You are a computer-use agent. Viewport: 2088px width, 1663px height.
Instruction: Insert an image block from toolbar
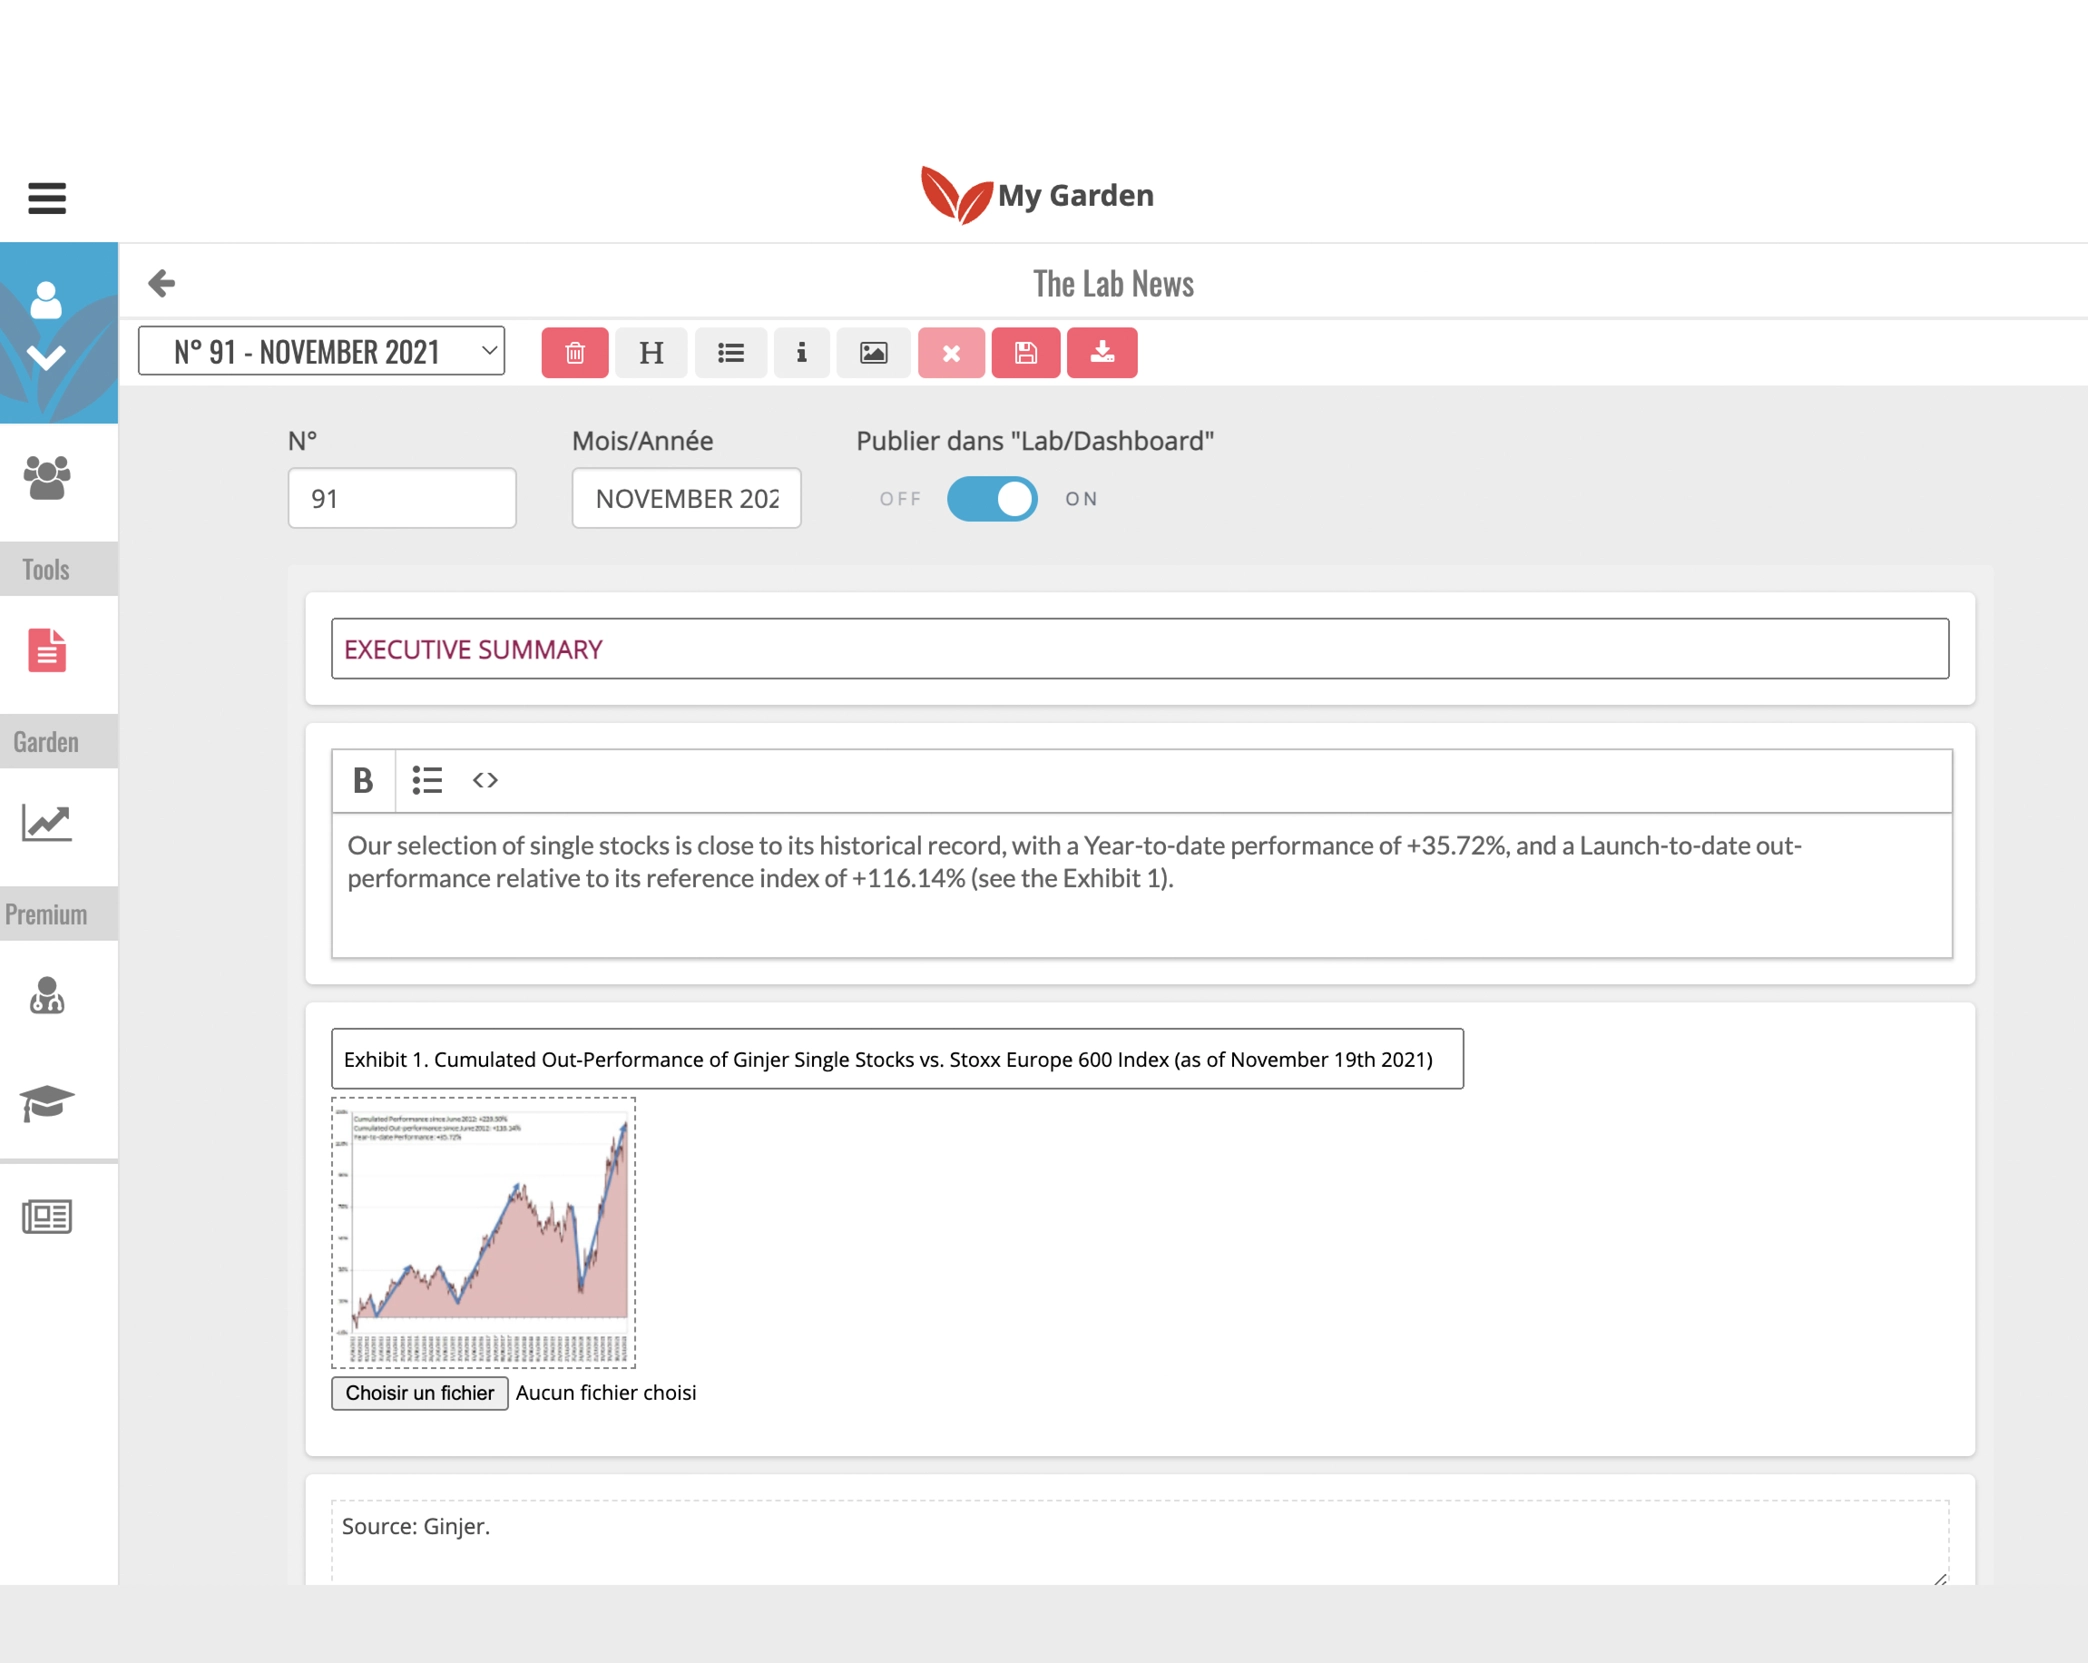[x=873, y=353]
